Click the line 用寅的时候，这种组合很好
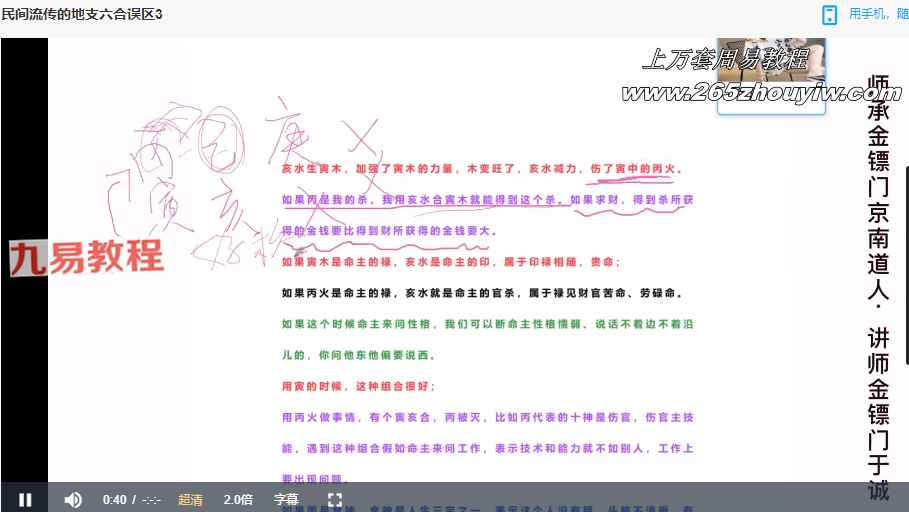Screen dimensions: 909x512 pyautogui.click(x=358, y=386)
